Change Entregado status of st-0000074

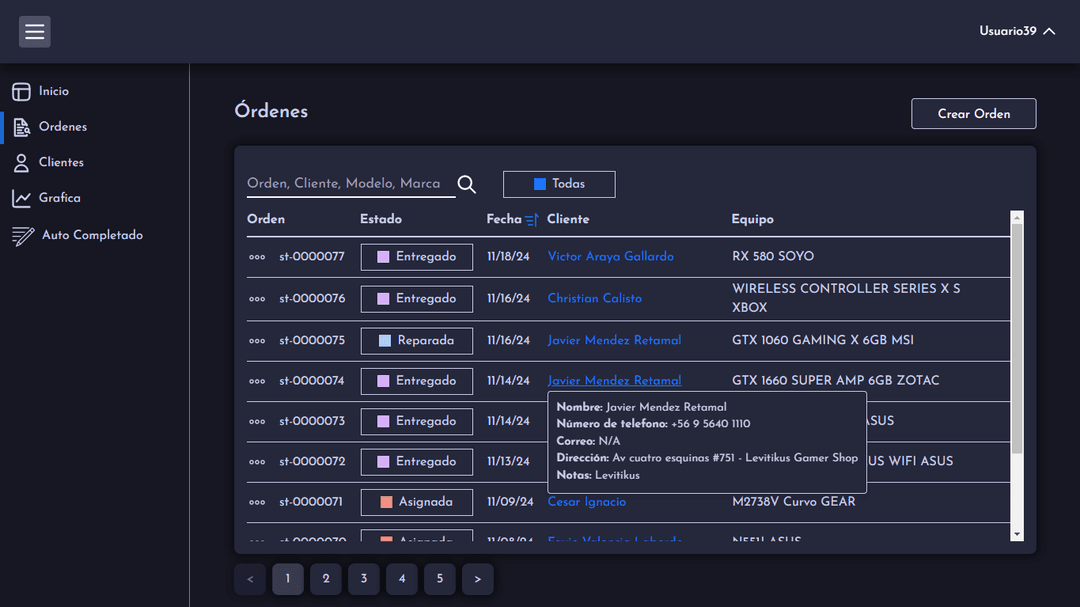tap(417, 381)
